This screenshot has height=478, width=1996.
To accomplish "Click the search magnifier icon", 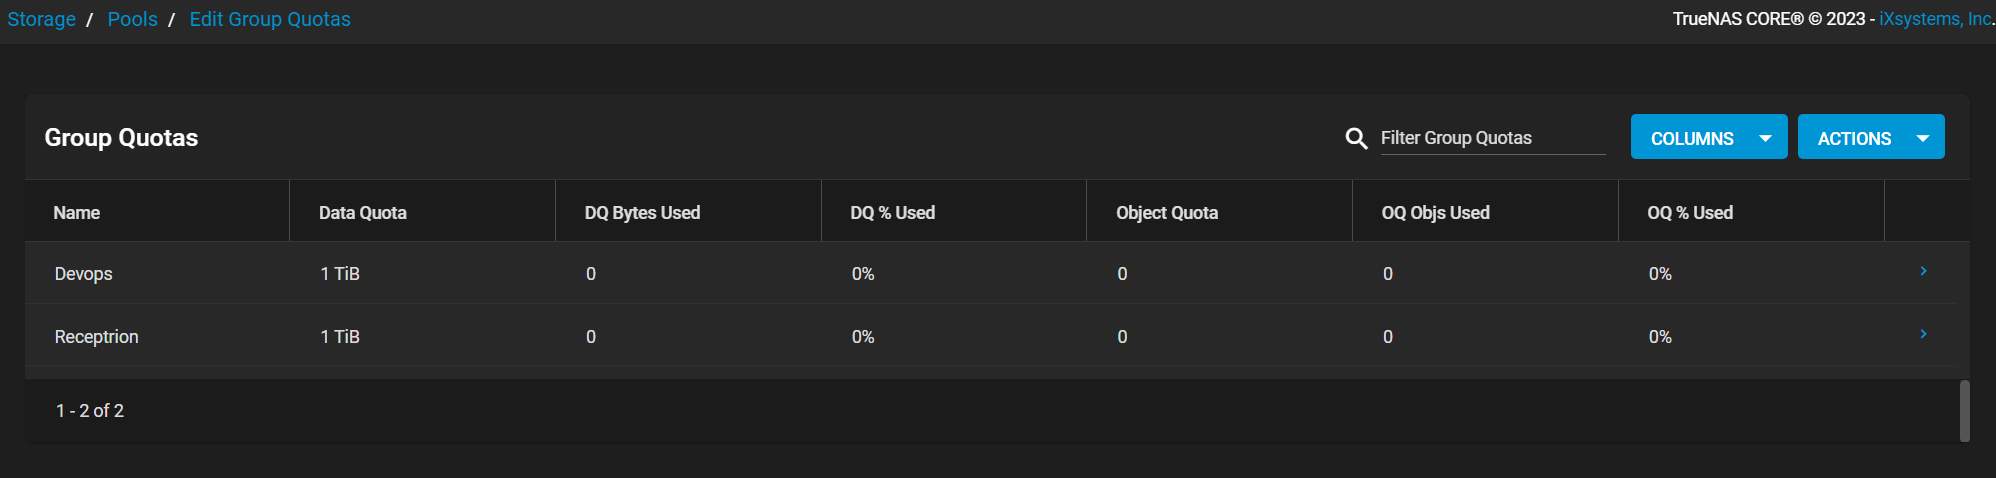I will click(x=1356, y=138).
